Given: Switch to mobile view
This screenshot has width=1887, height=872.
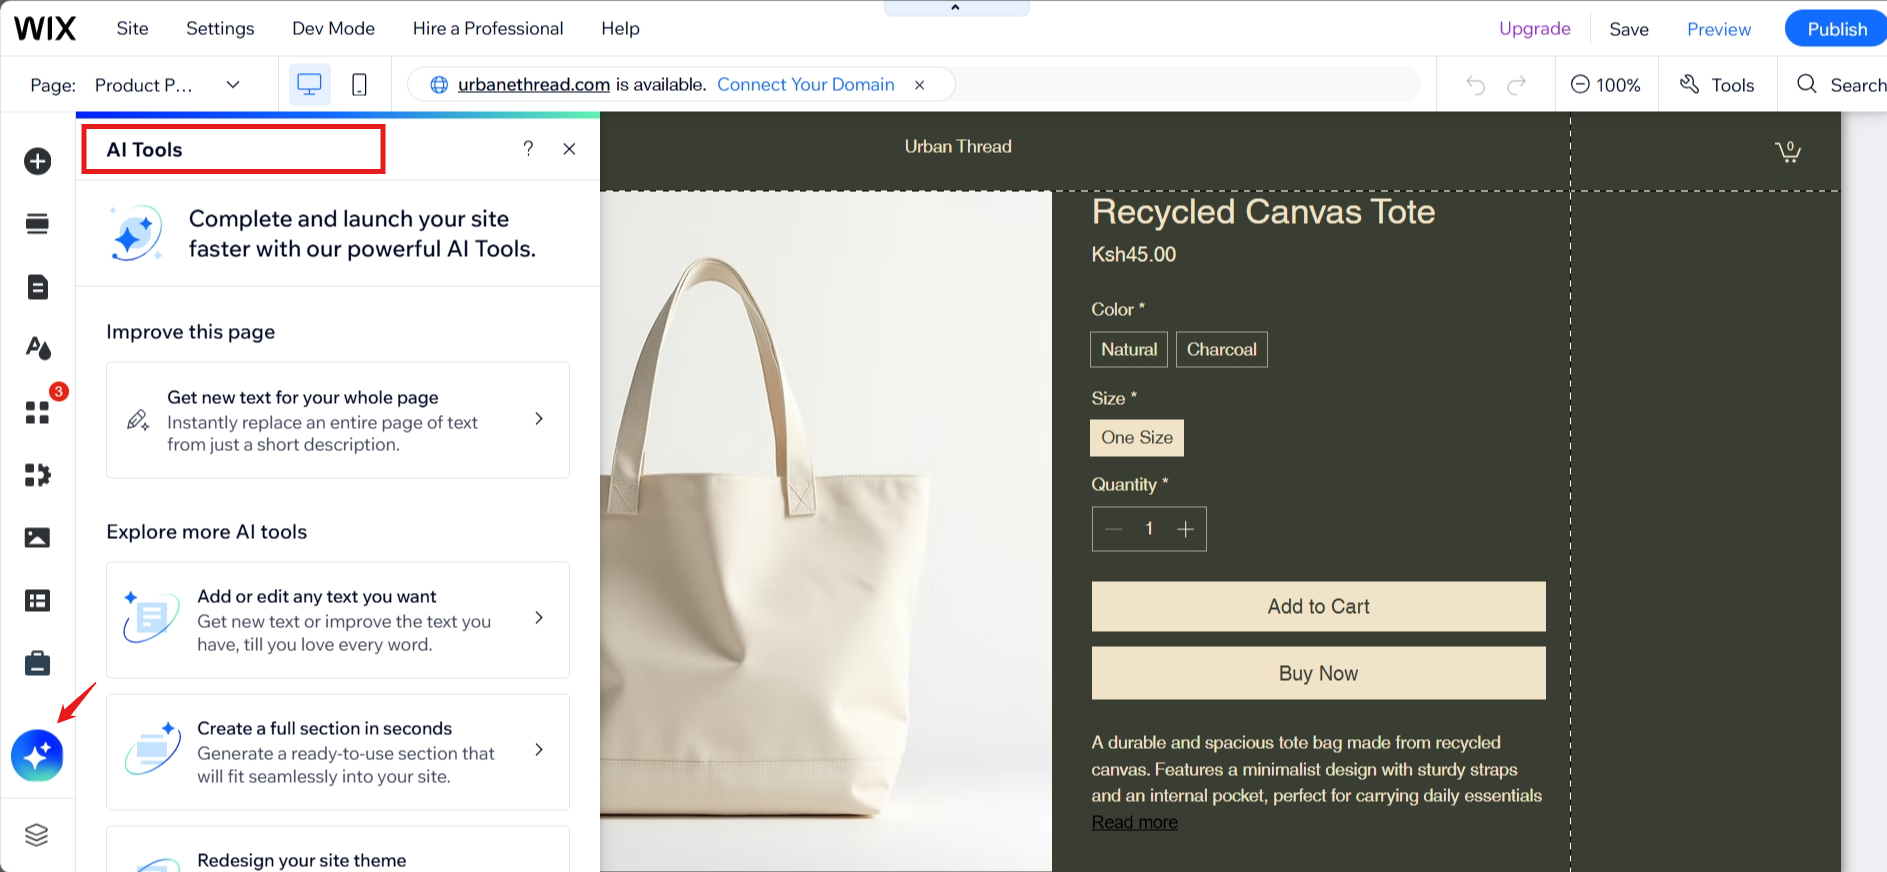Looking at the screenshot, I should (359, 85).
